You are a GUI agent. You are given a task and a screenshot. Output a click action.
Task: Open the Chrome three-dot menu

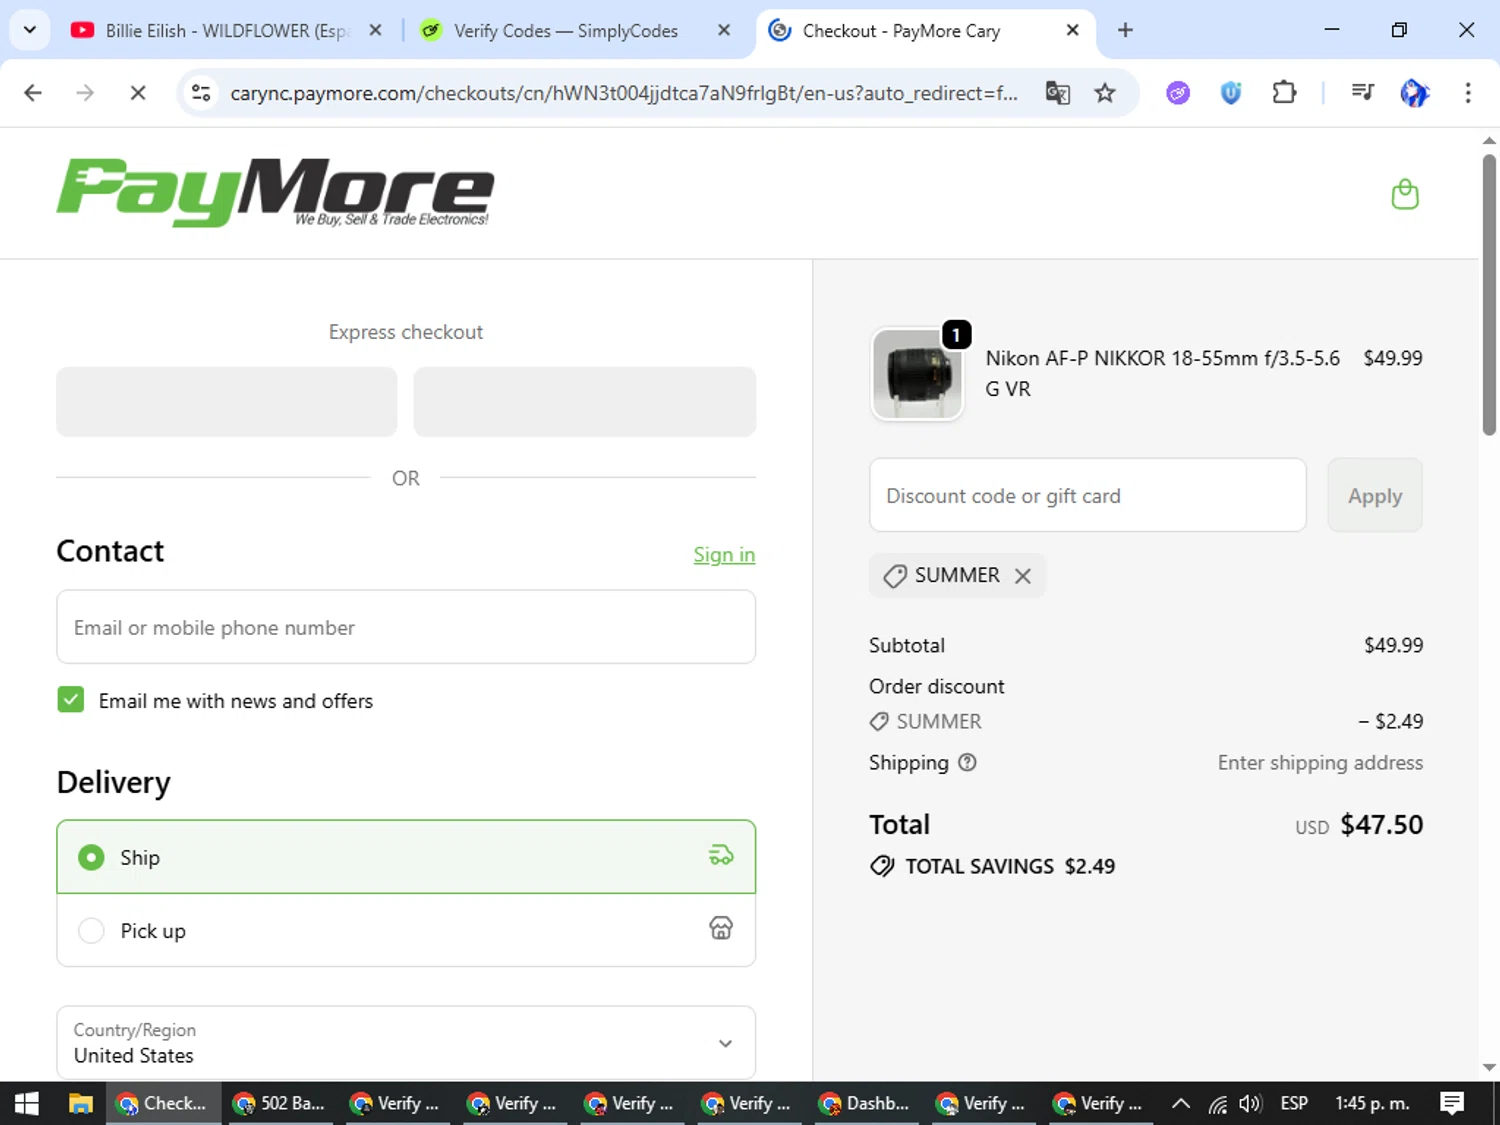(x=1468, y=93)
